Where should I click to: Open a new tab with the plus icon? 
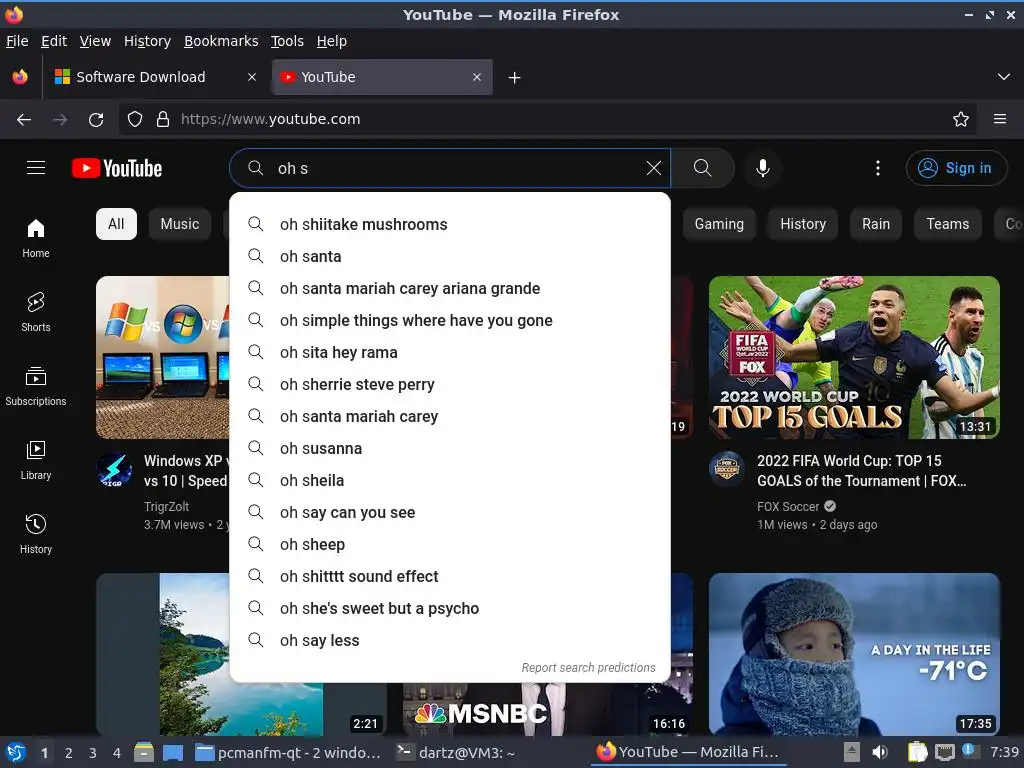coord(515,78)
